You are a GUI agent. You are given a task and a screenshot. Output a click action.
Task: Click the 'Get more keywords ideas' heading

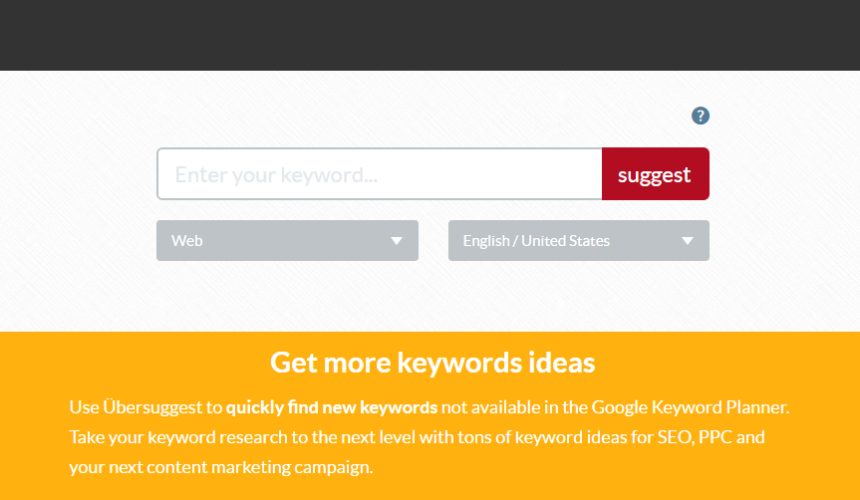click(432, 362)
